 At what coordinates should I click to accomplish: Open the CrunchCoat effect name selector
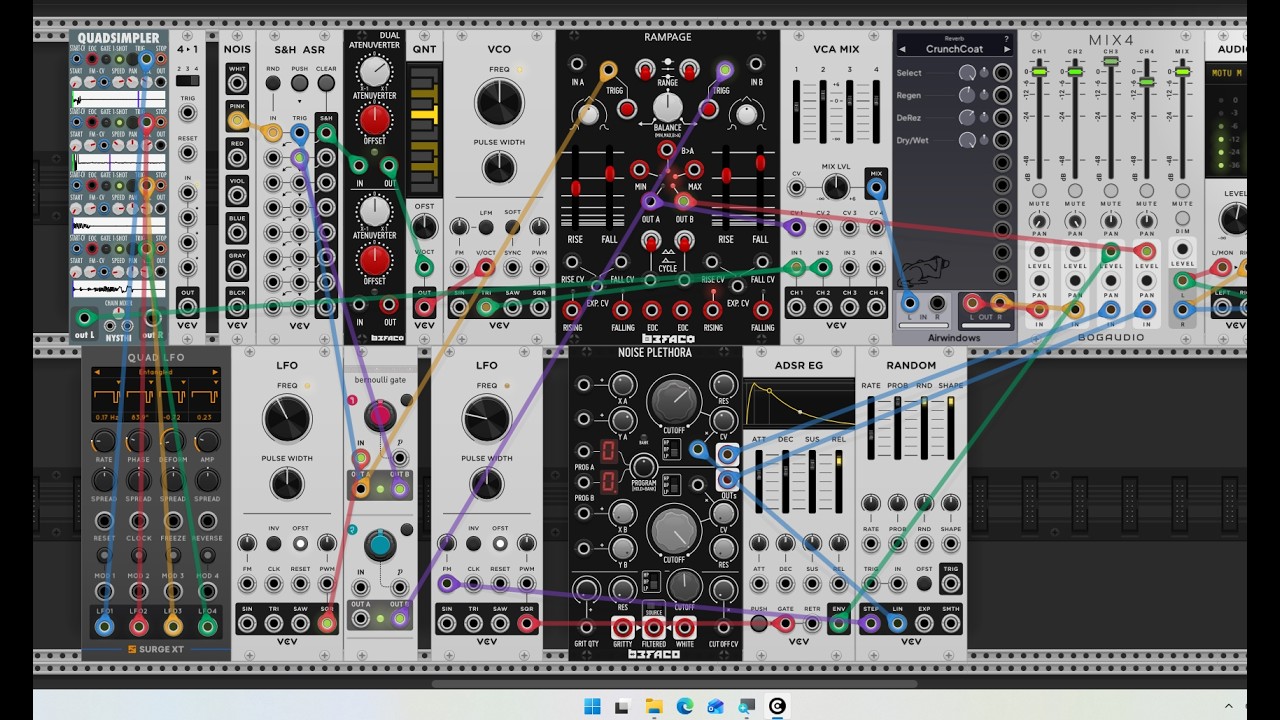point(954,49)
